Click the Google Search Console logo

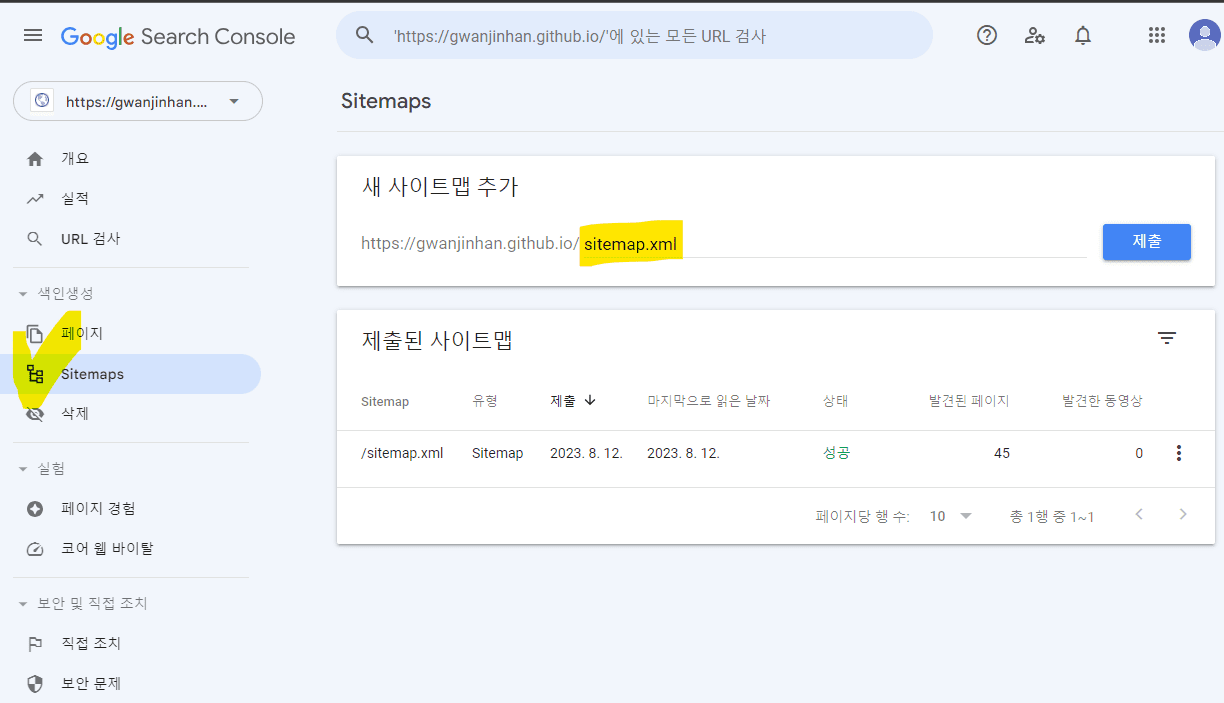[x=178, y=37]
